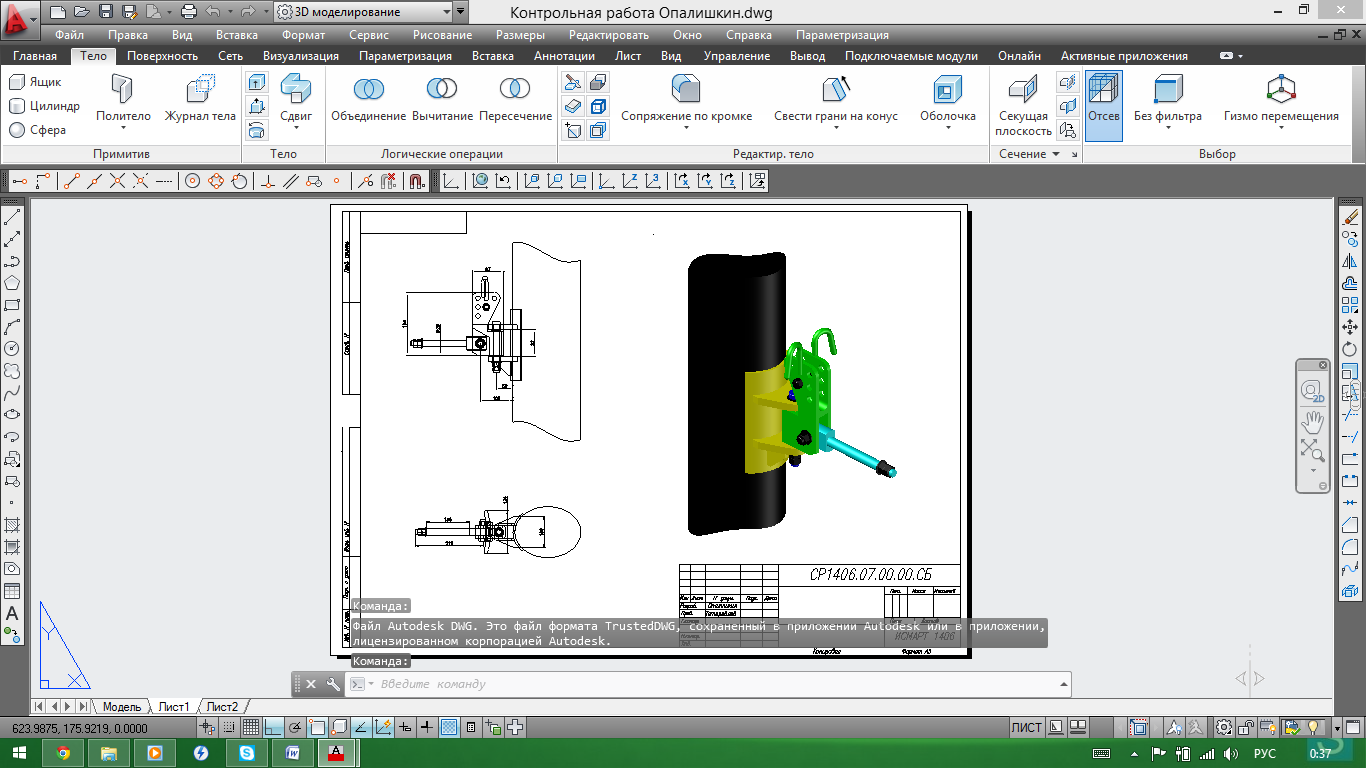This screenshot has height=768, width=1366.
Task: Toggle Polar tracking in status bar
Action: coord(296,727)
